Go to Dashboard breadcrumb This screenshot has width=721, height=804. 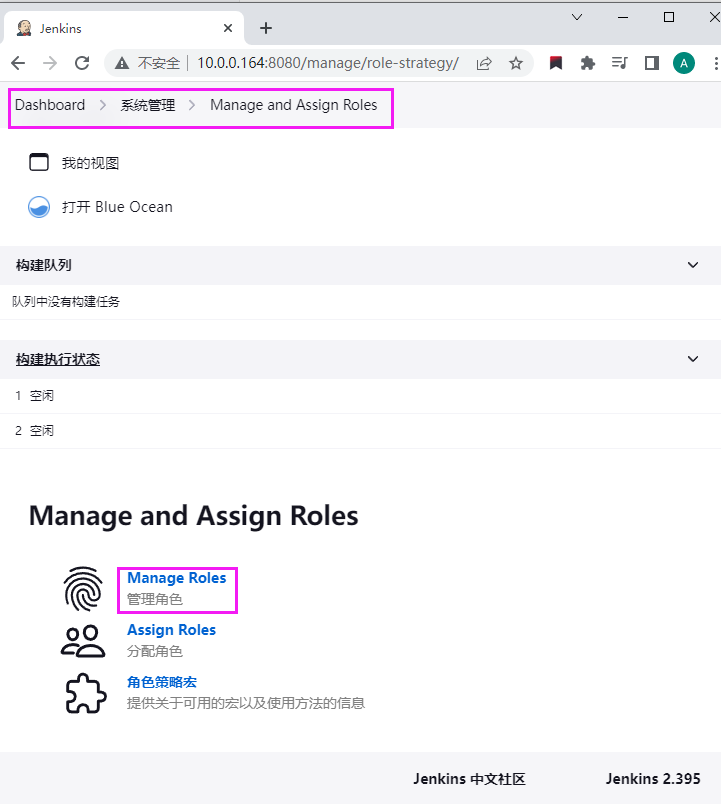50,105
